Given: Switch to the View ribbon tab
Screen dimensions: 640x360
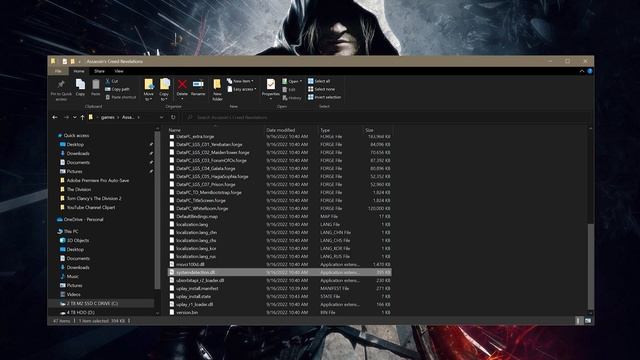Looking at the screenshot, I should [x=119, y=71].
